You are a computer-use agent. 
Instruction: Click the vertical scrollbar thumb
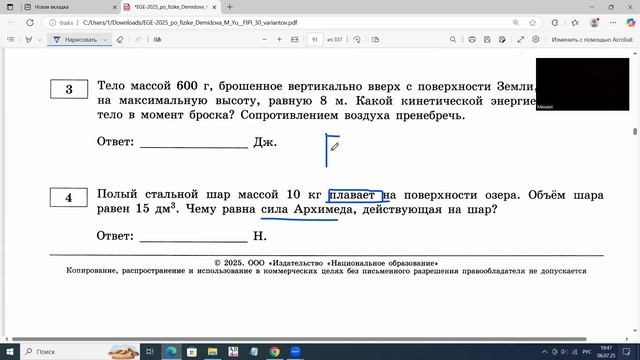[x=635, y=131]
